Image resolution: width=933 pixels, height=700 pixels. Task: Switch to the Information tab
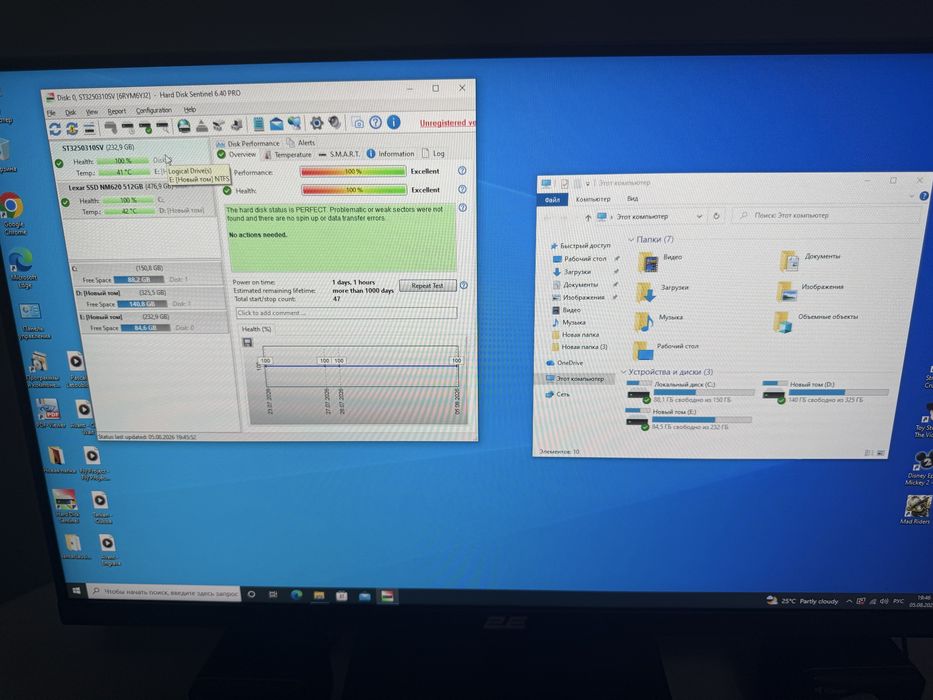[x=390, y=154]
